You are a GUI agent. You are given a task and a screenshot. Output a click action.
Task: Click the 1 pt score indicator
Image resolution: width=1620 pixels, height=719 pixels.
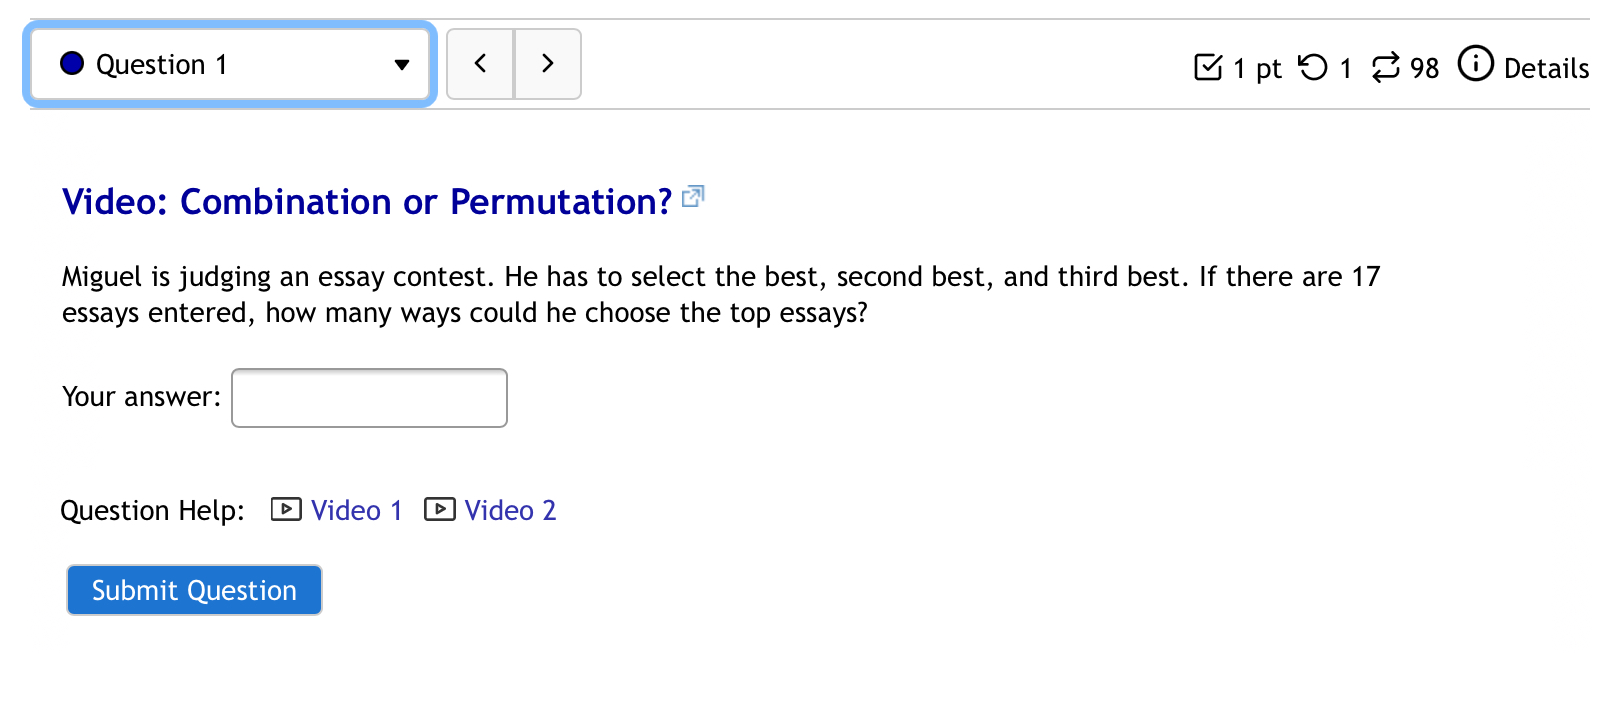pyautogui.click(x=1256, y=69)
